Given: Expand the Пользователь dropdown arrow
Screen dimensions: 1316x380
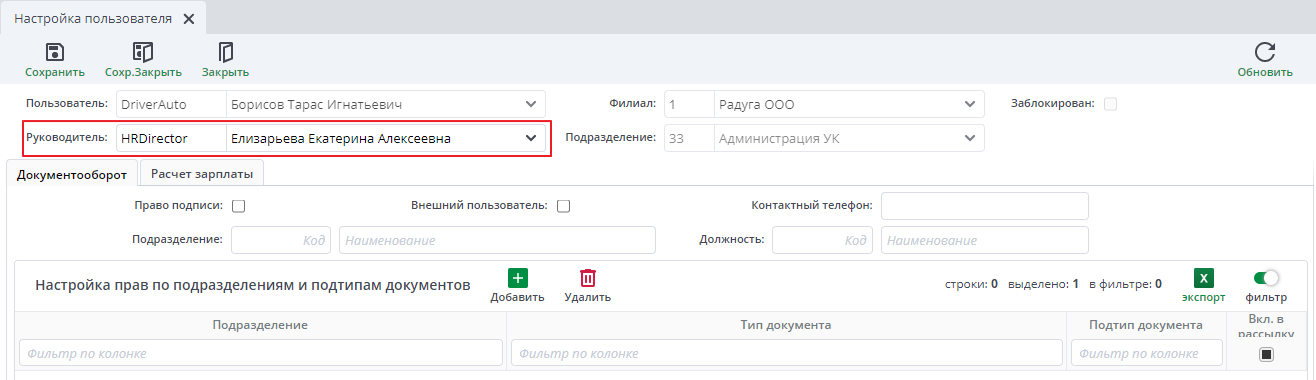Looking at the screenshot, I should point(530,104).
